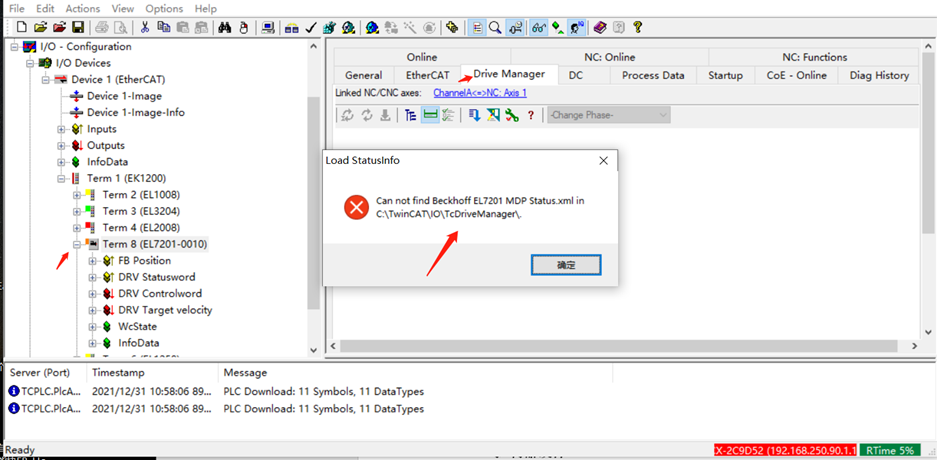Screen dimensions: 937x460
Task: Toggle the glasses watch toolbar button
Action: click(540, 27)
